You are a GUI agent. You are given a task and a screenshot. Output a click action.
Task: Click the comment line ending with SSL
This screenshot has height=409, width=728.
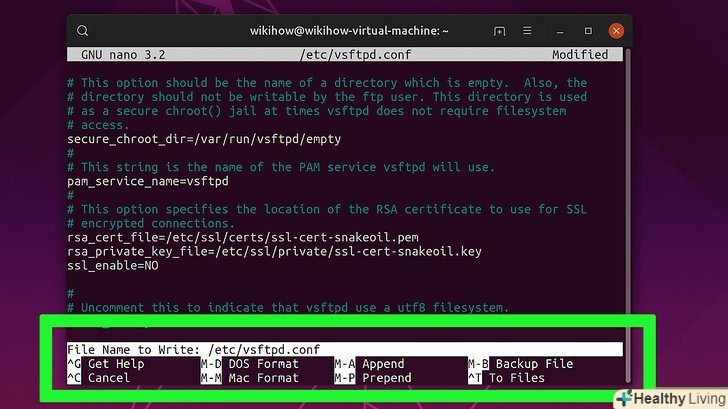point(327,209)
